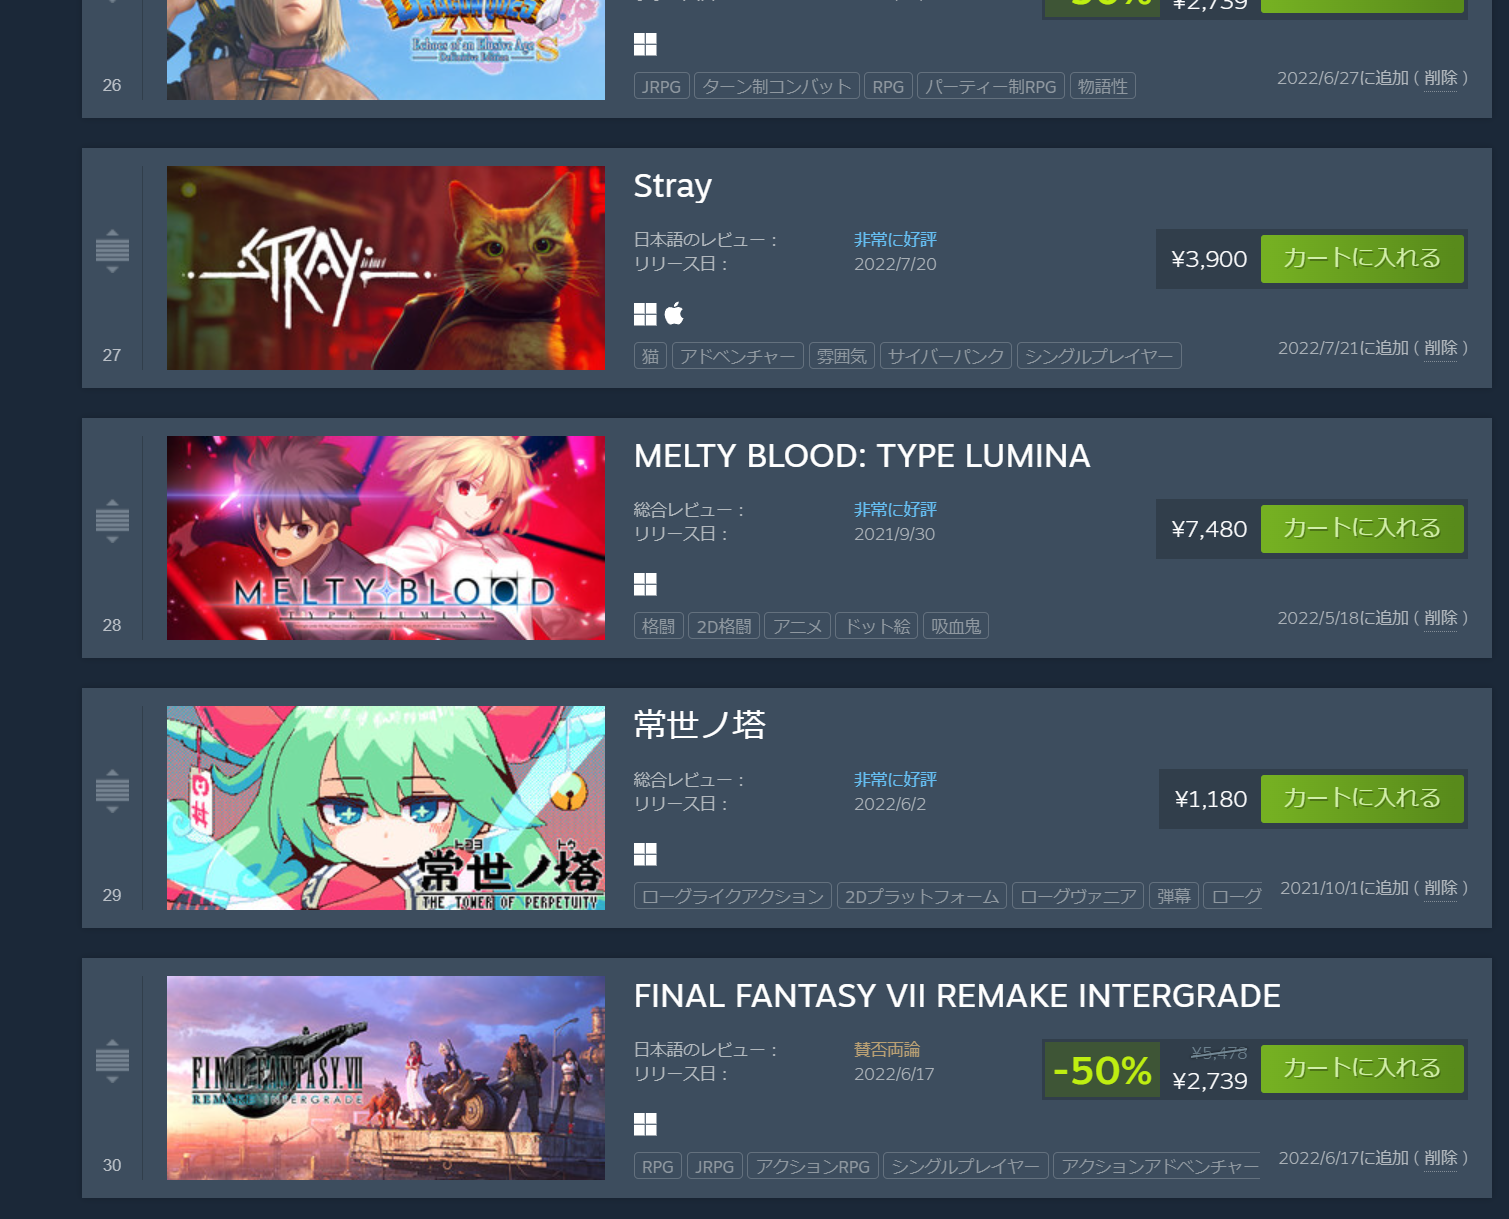1509x1219 pixels.
Task: Select the ローグヴァニア tag under 常世ノ塔
Action: [x=1078, y=896]
